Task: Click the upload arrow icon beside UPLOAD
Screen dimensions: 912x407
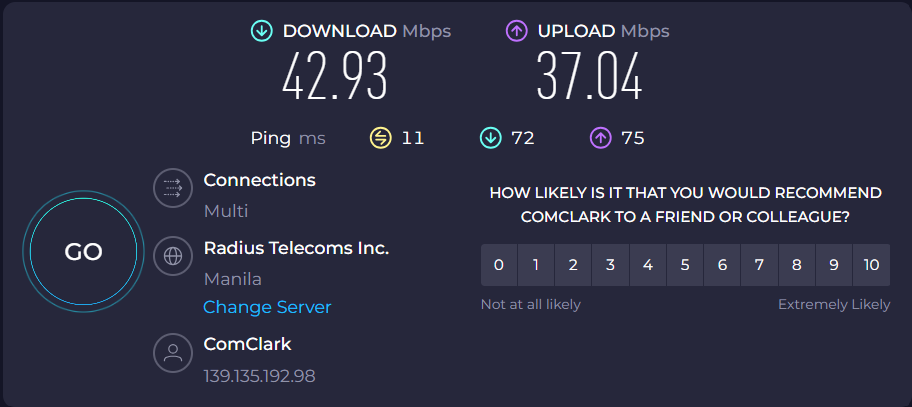Action: click(517, 31)
